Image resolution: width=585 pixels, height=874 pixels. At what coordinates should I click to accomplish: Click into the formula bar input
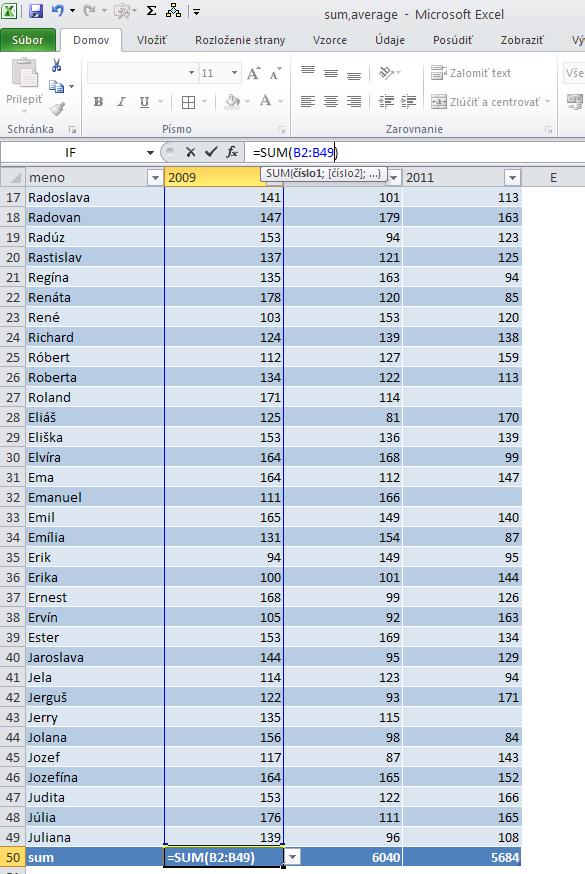click(415, 152)
